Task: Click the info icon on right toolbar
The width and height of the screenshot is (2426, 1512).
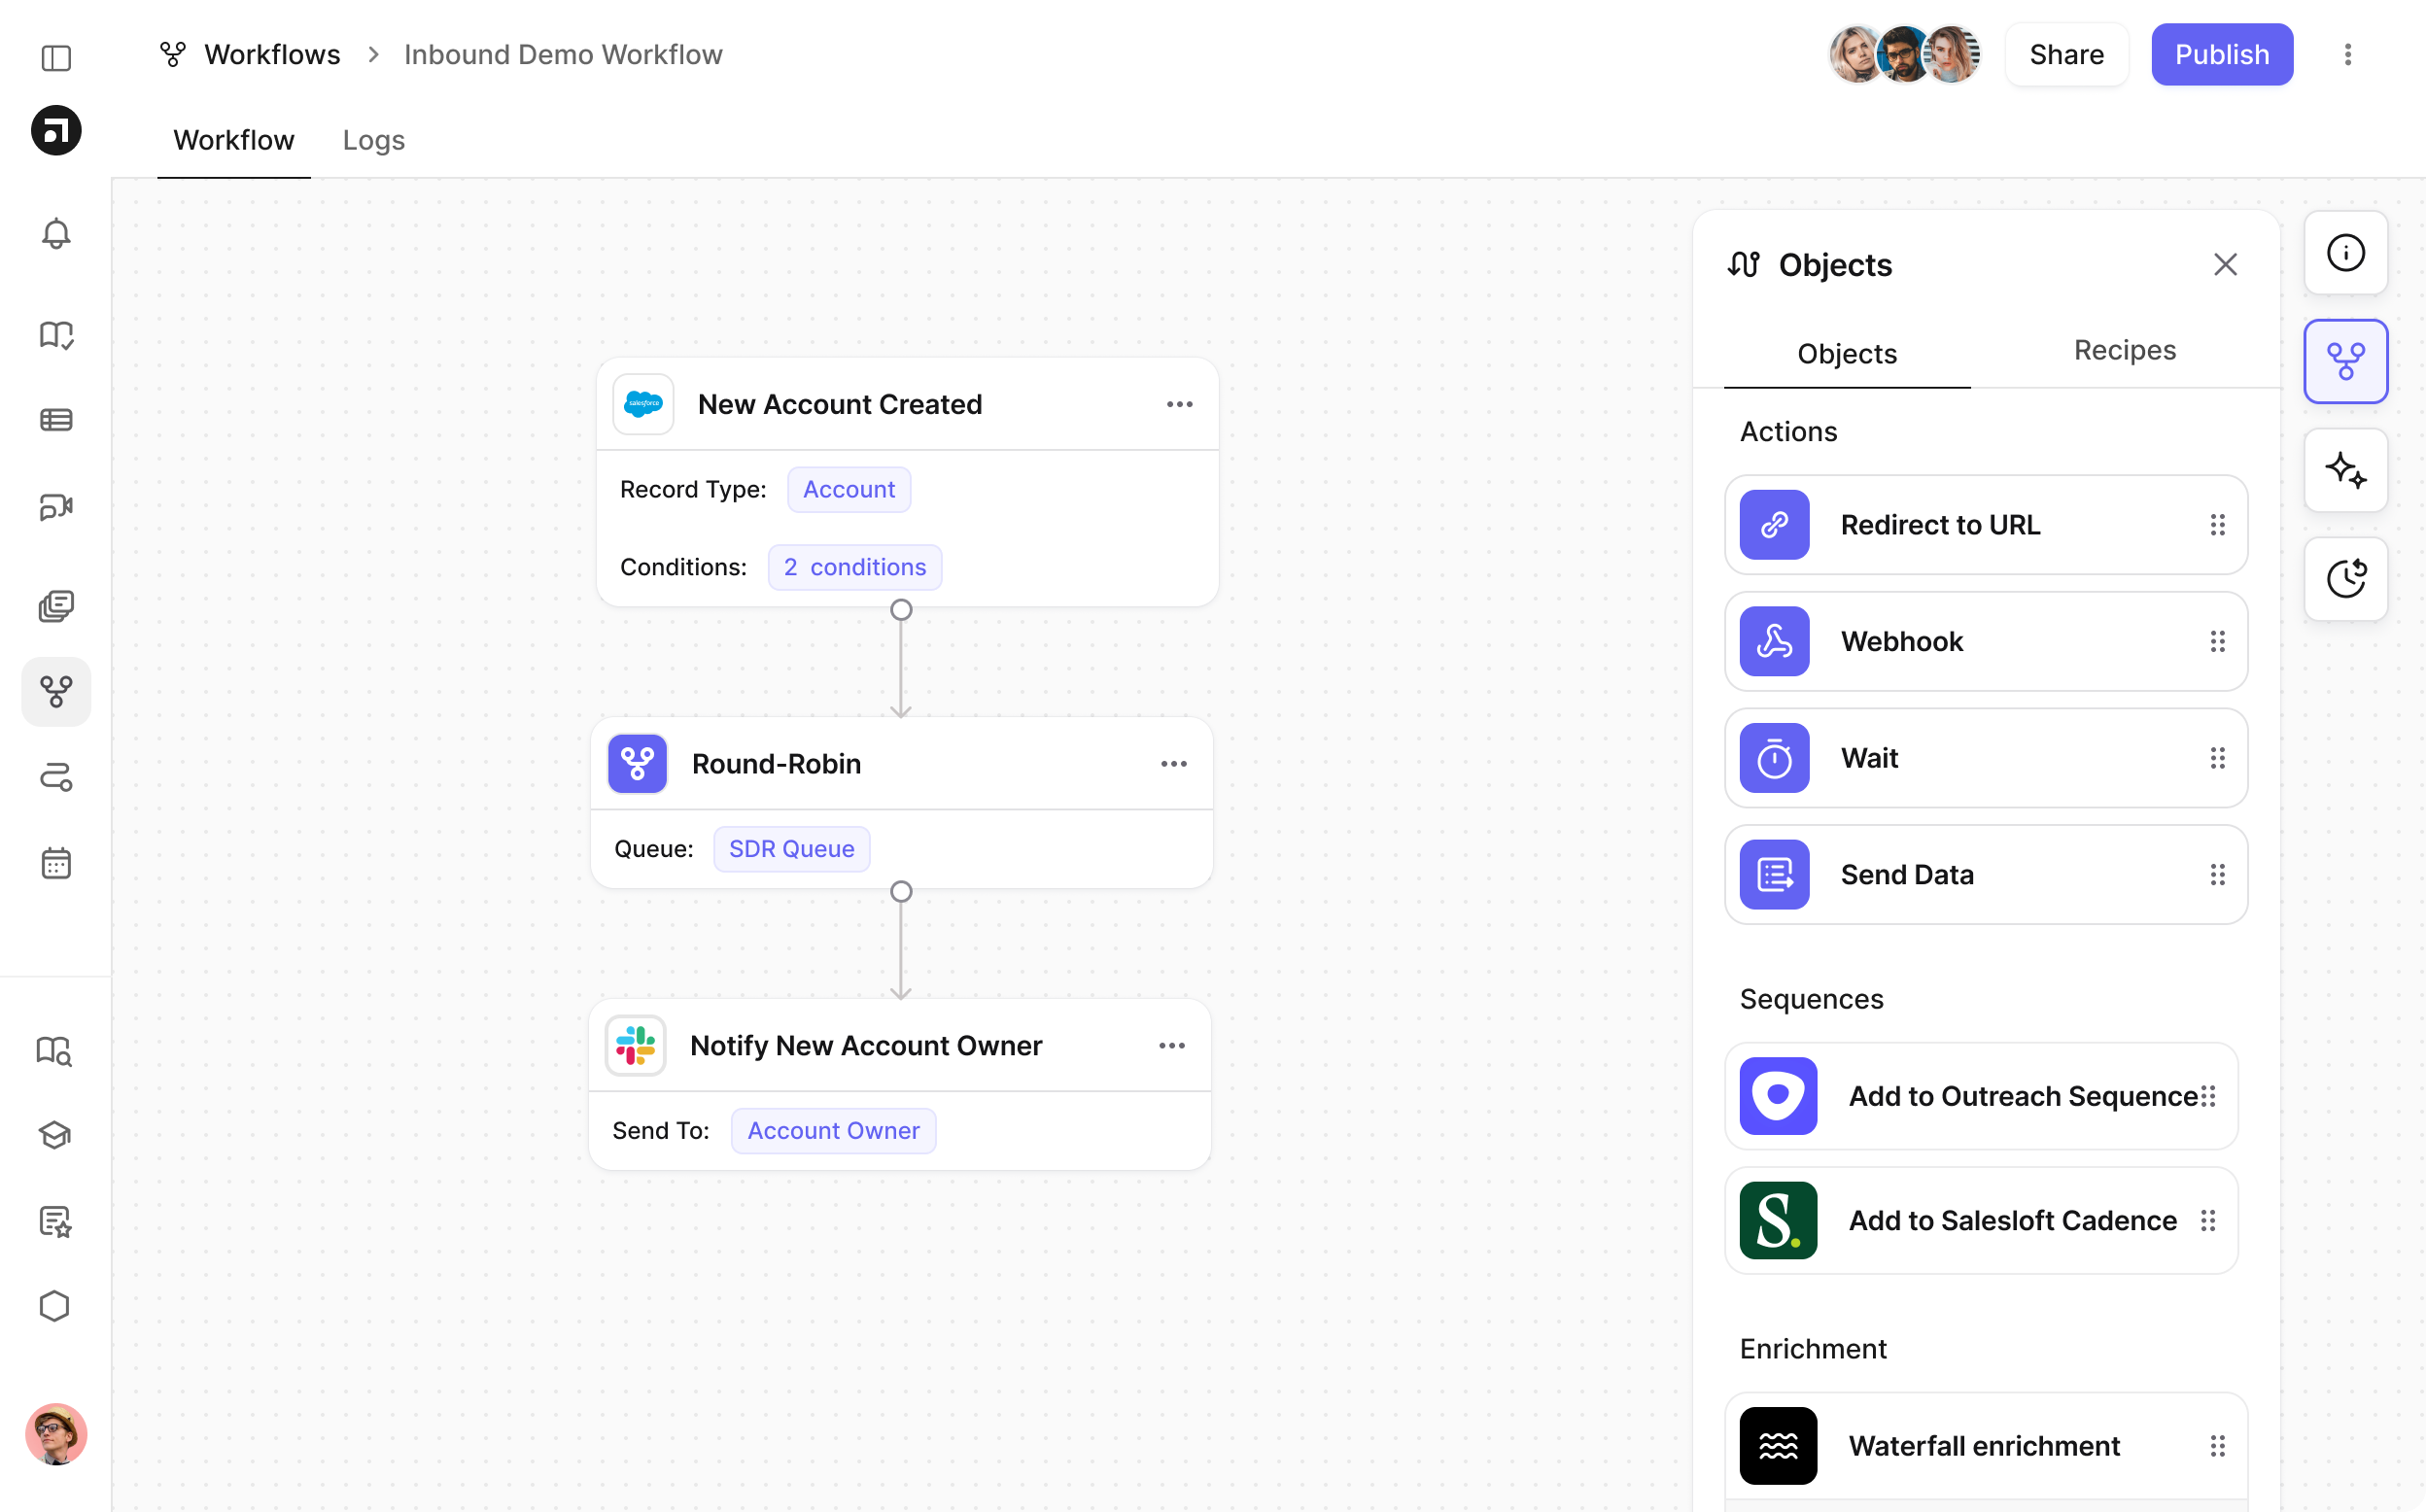Action: [x=2345, y=253]
